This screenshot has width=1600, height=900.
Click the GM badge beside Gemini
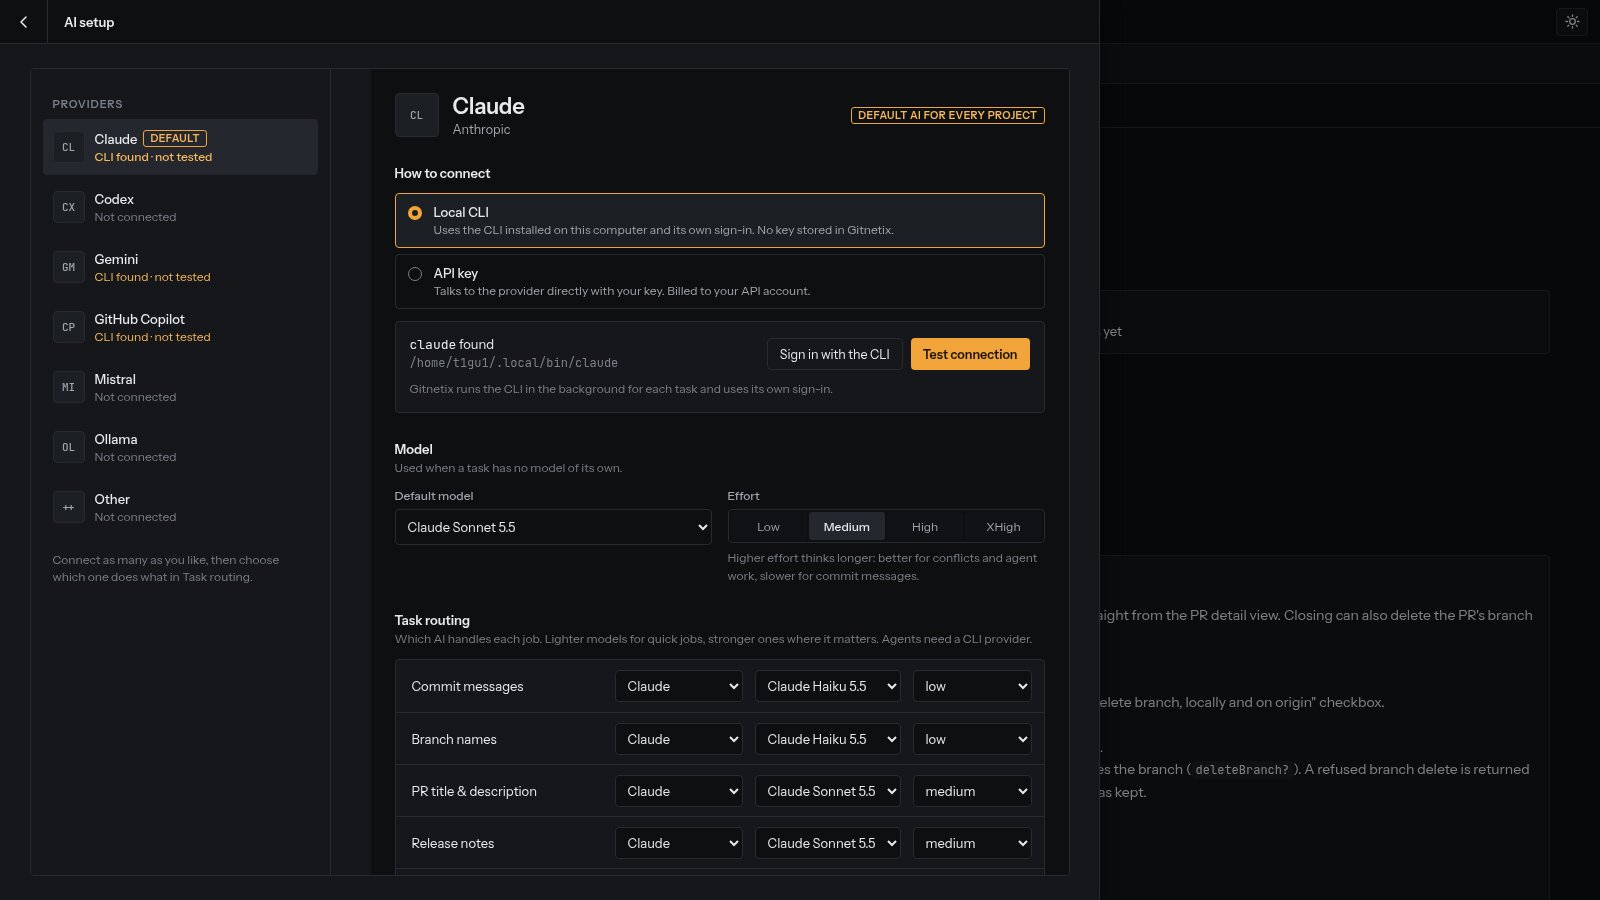[x=68, y=267]
